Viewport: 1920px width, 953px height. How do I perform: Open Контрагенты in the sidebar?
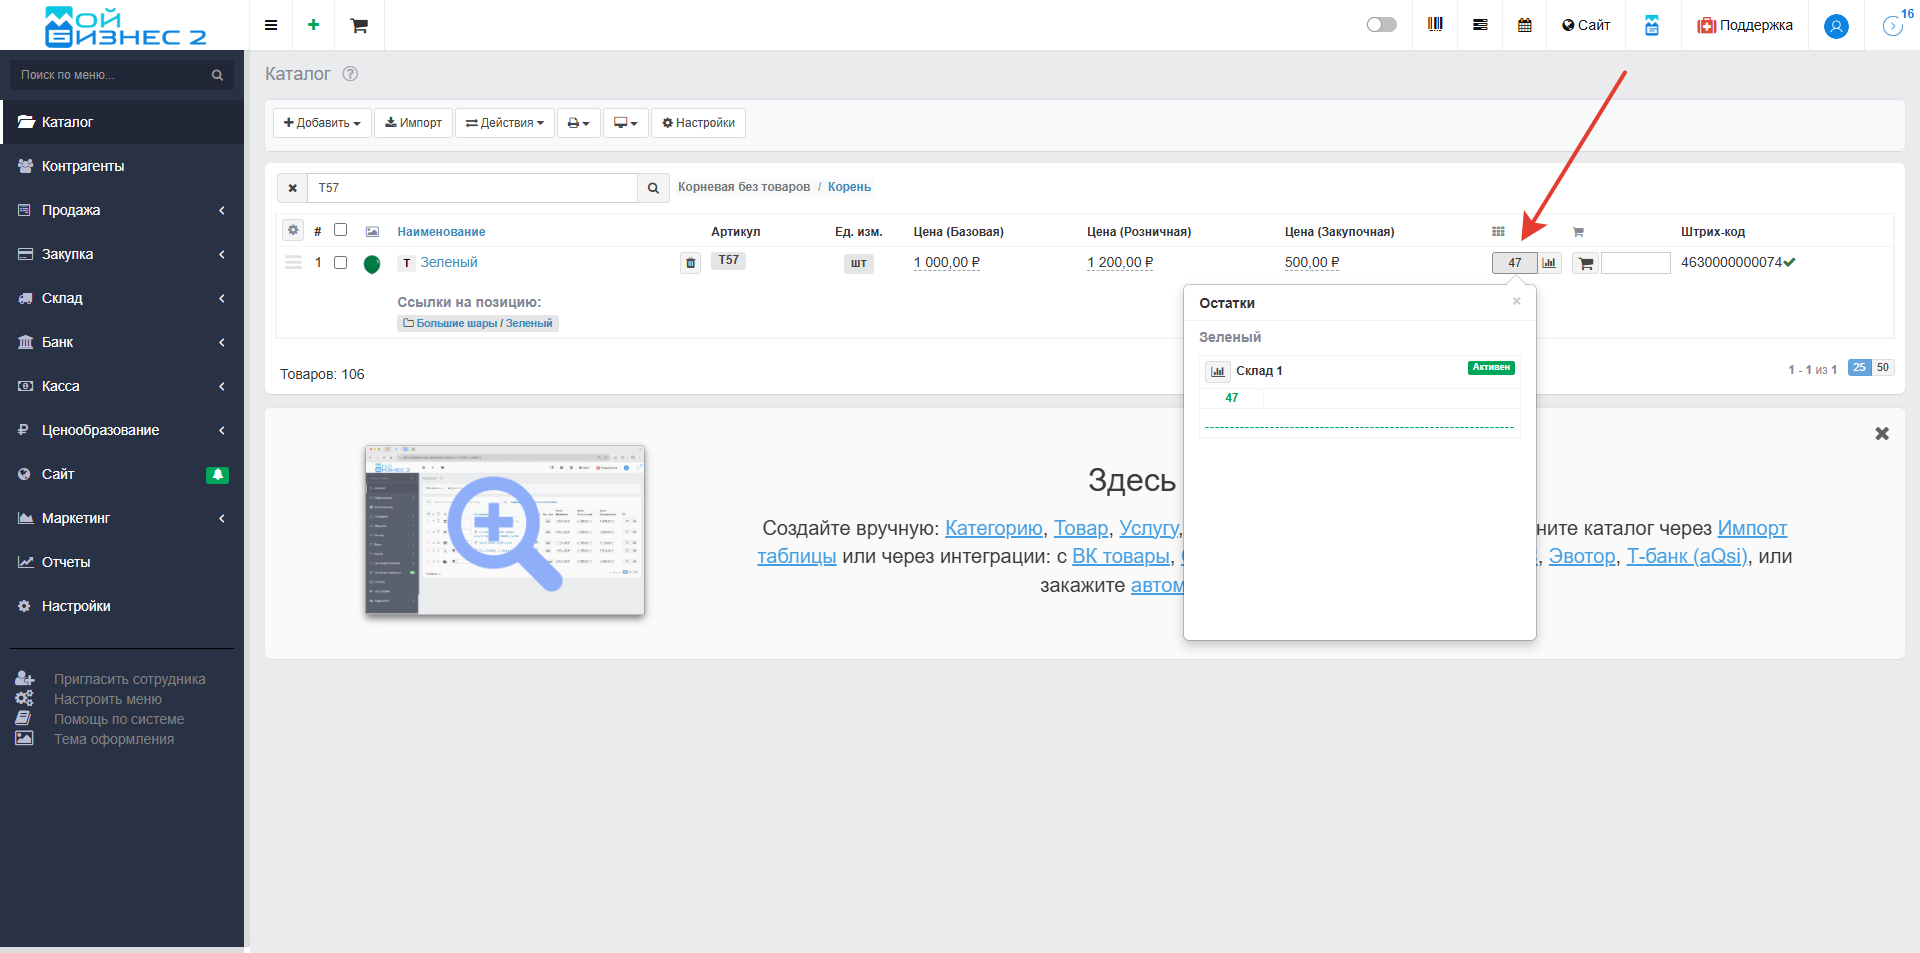[83, 166]
